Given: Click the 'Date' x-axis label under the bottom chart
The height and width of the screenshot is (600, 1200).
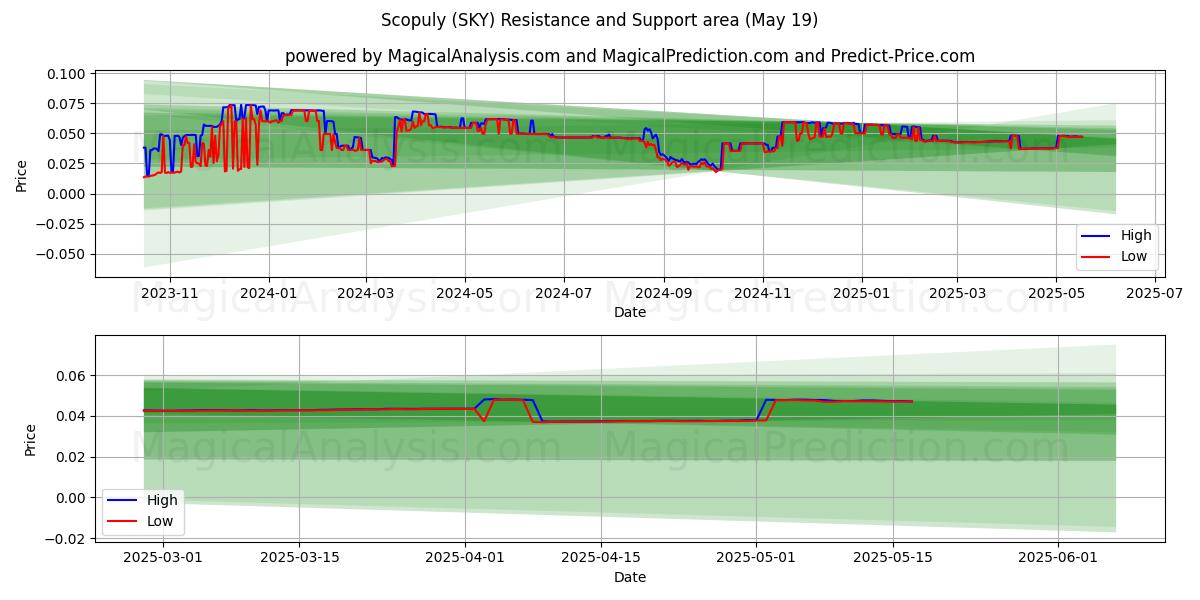Looking at the screenshot, I should coord(630,577).
